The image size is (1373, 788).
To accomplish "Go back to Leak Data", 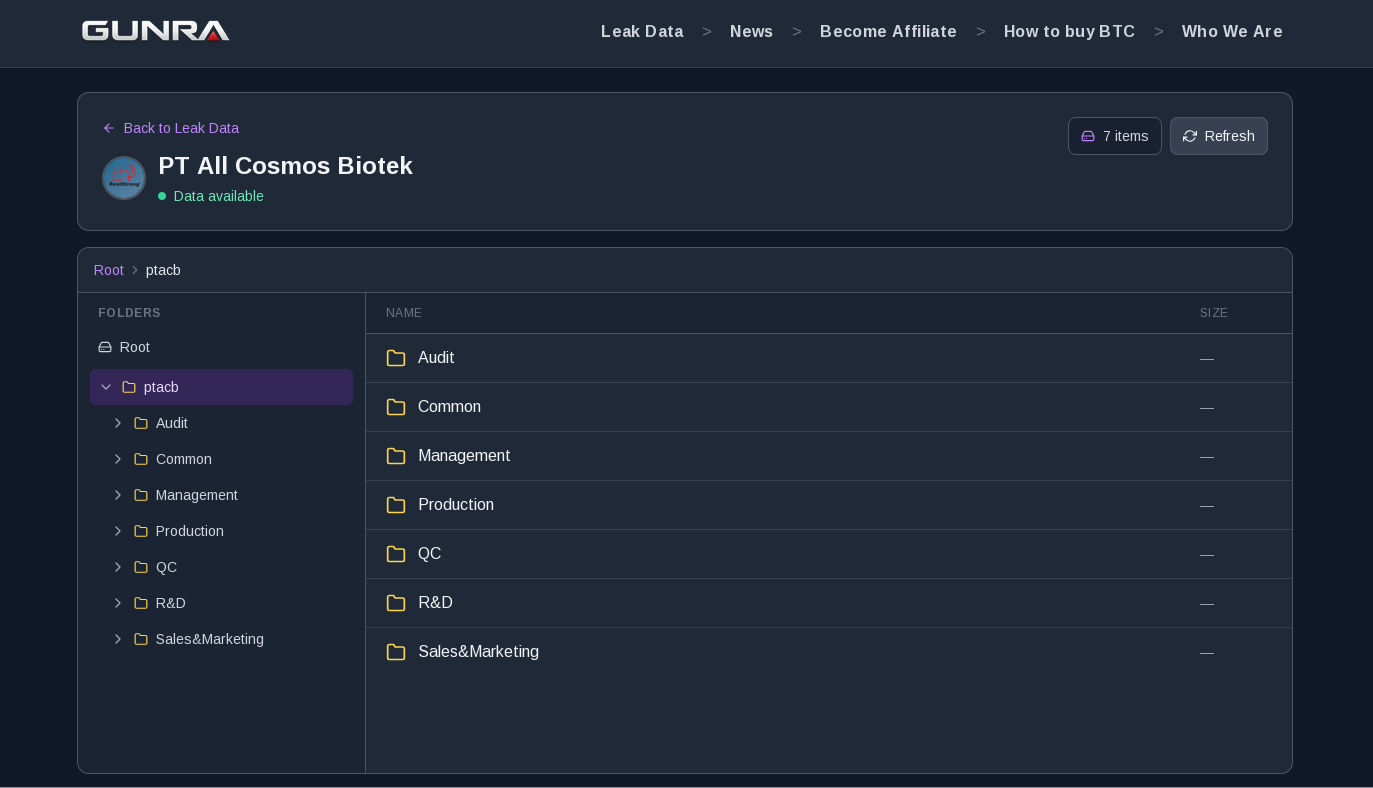I will 171,128.
